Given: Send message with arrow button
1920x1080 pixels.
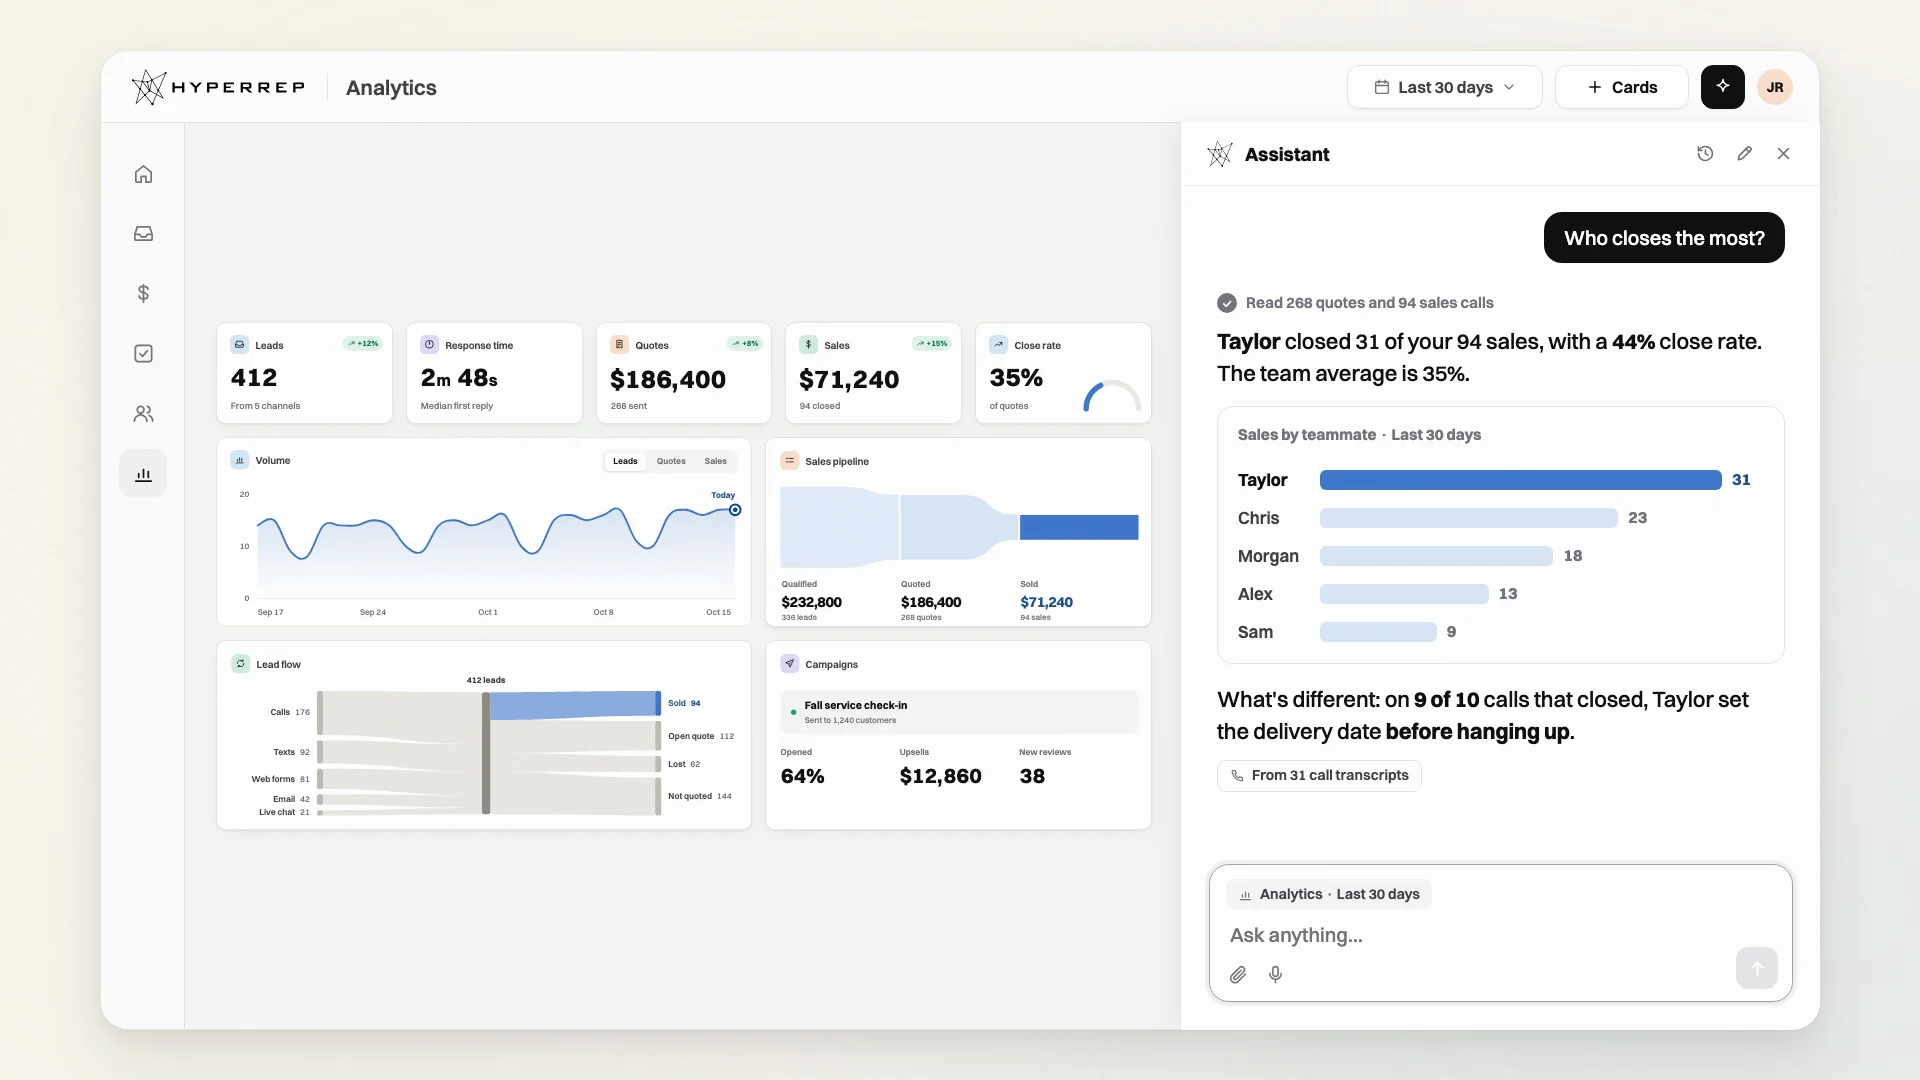Looking at the screenshot, I should tap(1756, 968).
